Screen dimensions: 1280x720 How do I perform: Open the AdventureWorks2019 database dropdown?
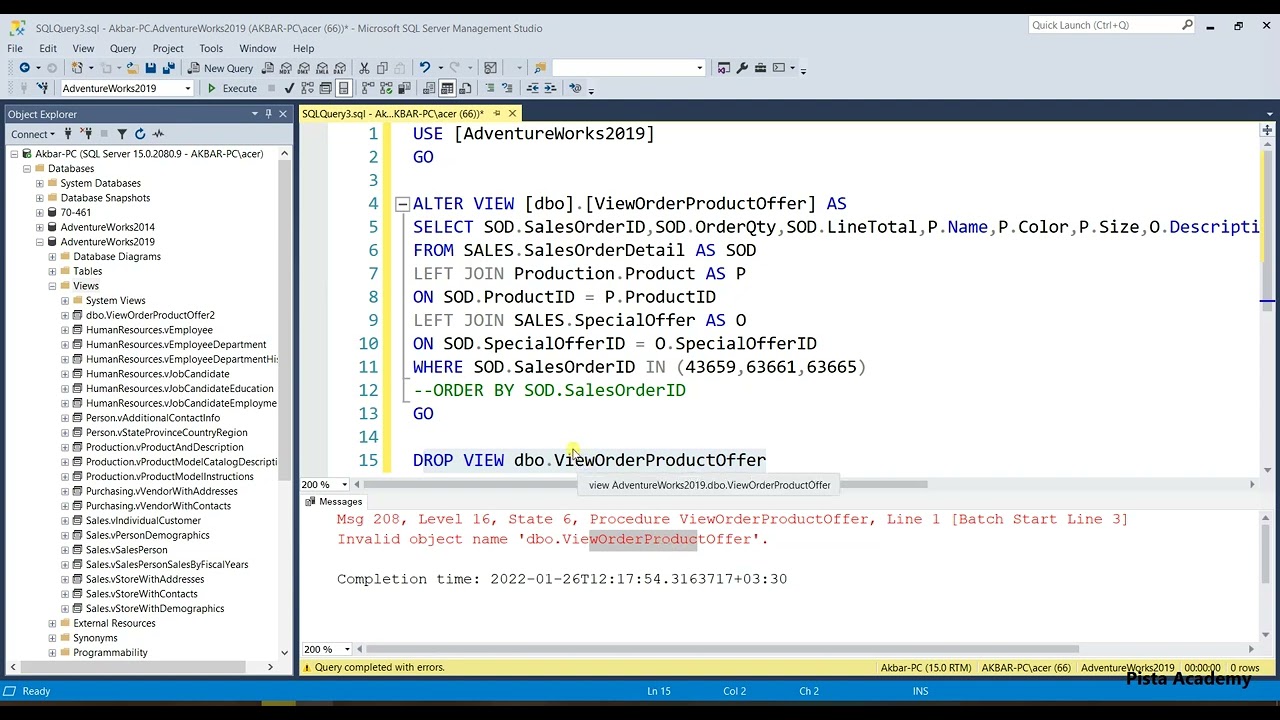point(187,88)
